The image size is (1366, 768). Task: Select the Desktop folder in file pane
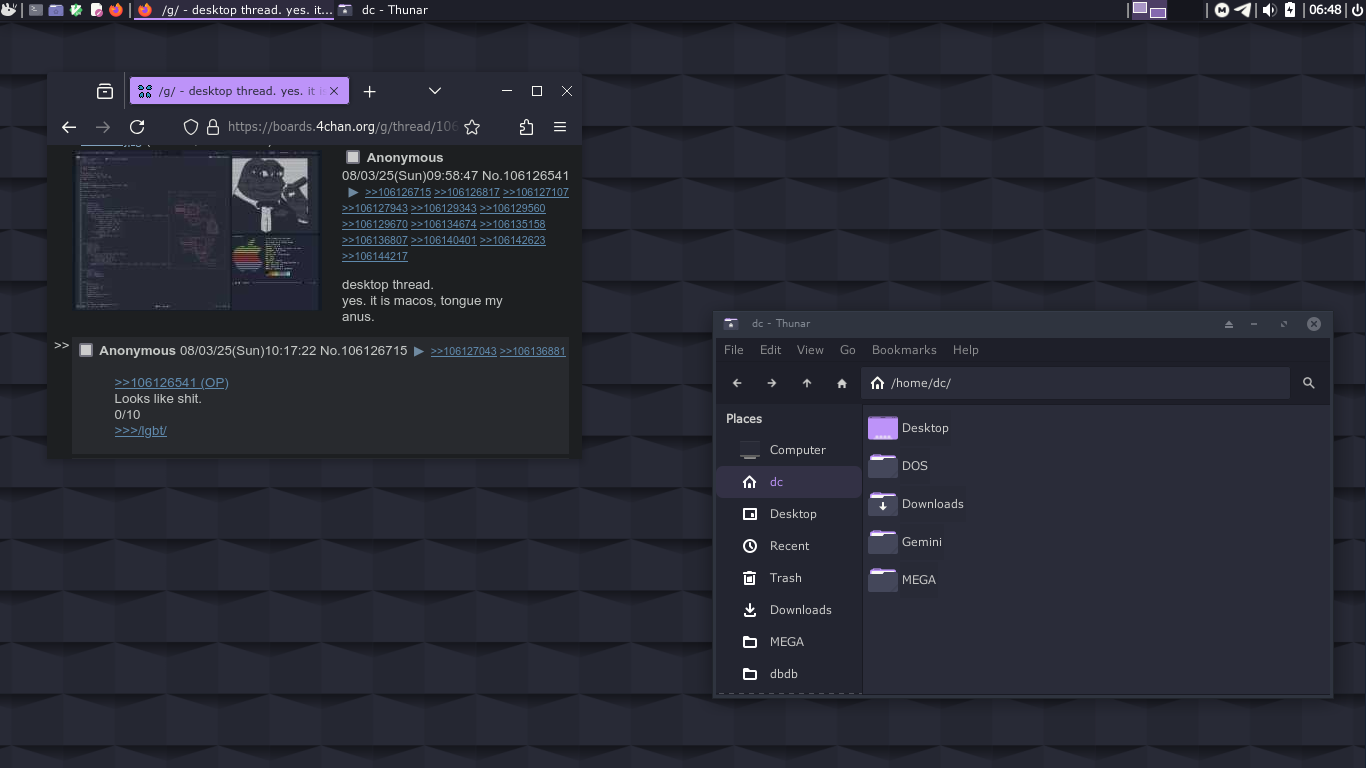click(x=909, y=428)
